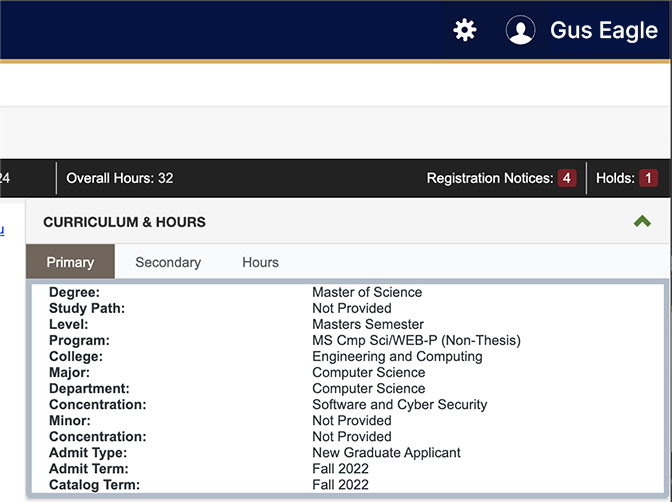Click the Admit Term Fall 2022 value
Screen dimensions: 672x502
(340, 469)
